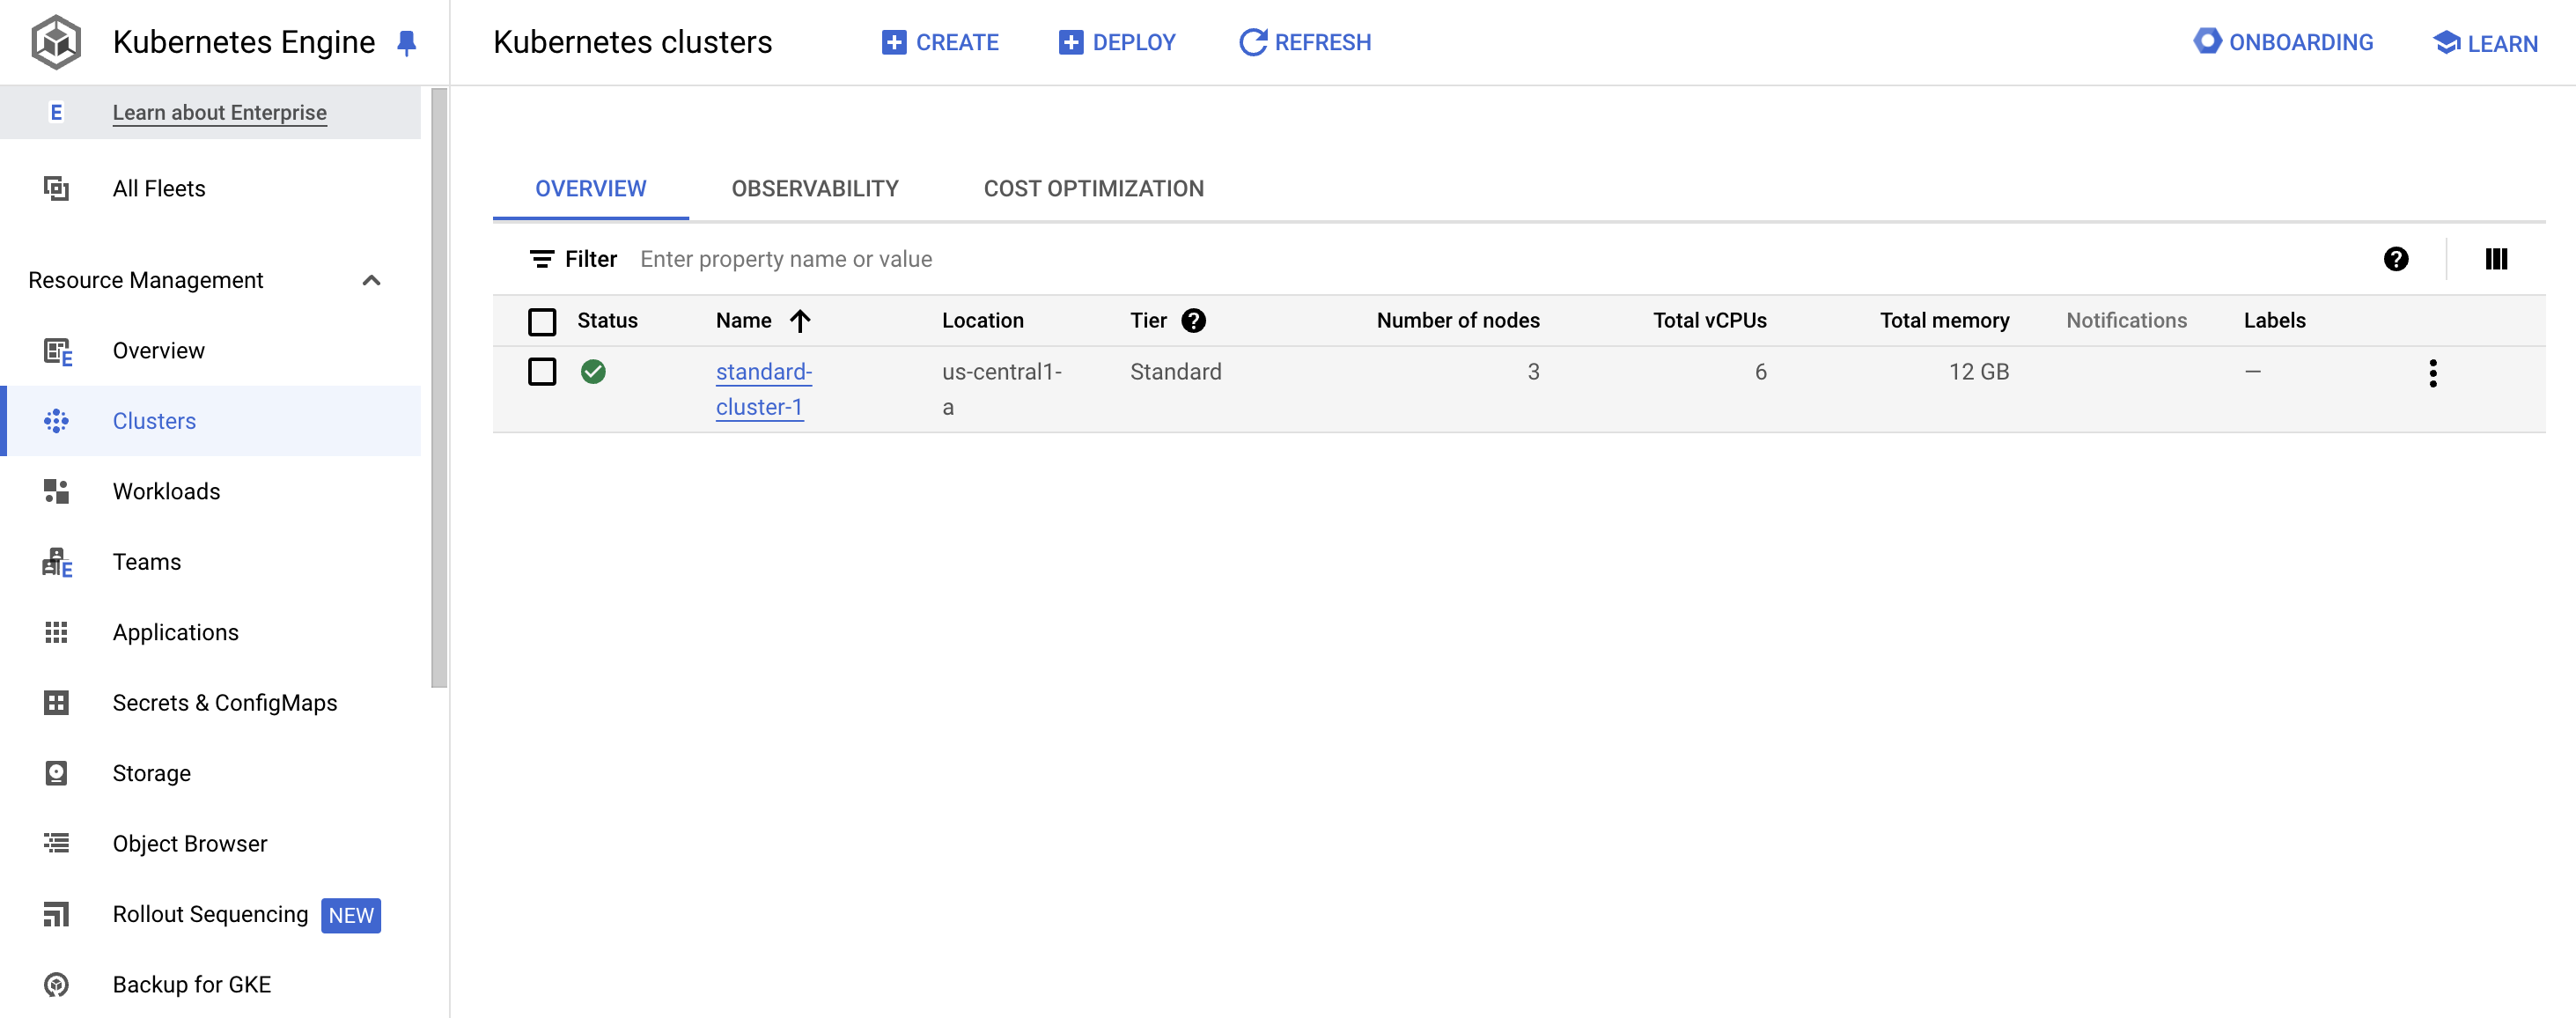Click the Number of nodes column header

[1457, 320]
